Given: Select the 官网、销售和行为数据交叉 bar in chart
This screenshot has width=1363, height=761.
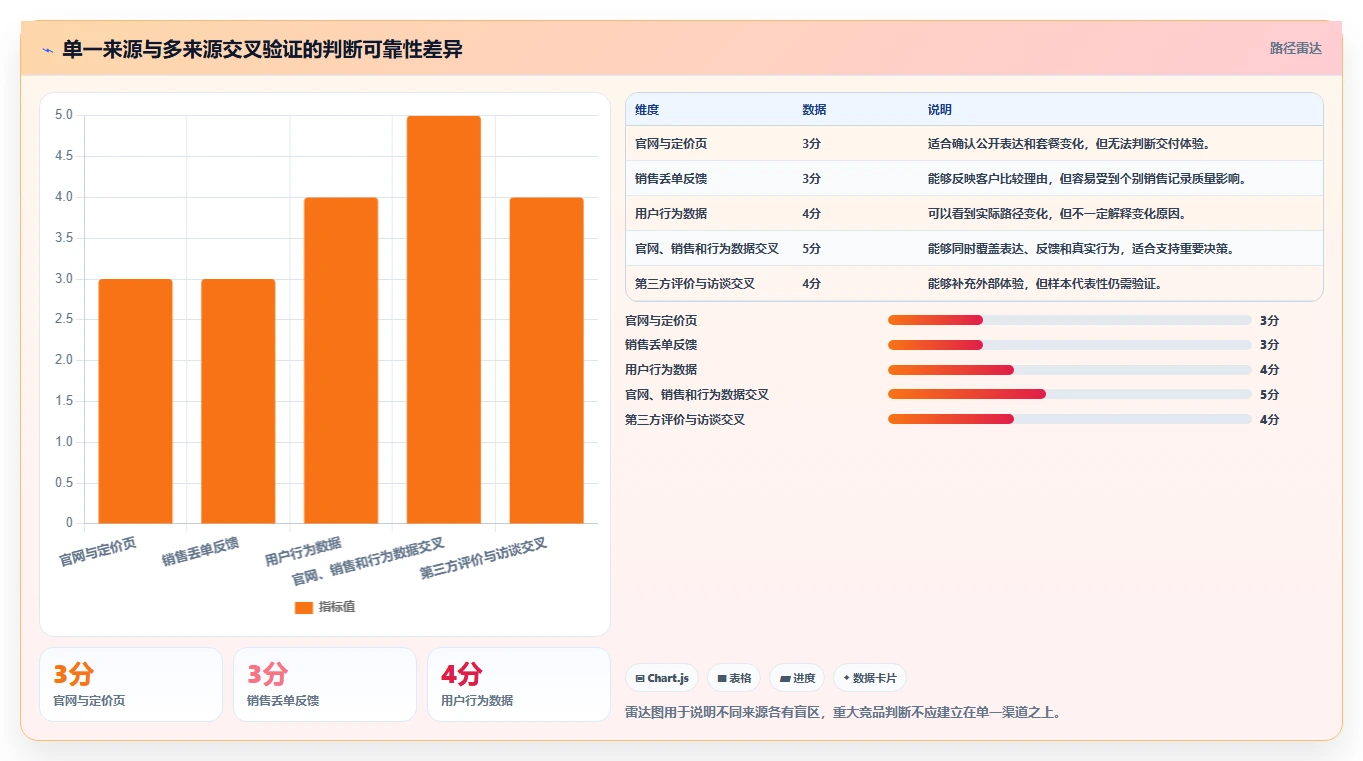Looking at the screenshot, I should tap(444, 319).
